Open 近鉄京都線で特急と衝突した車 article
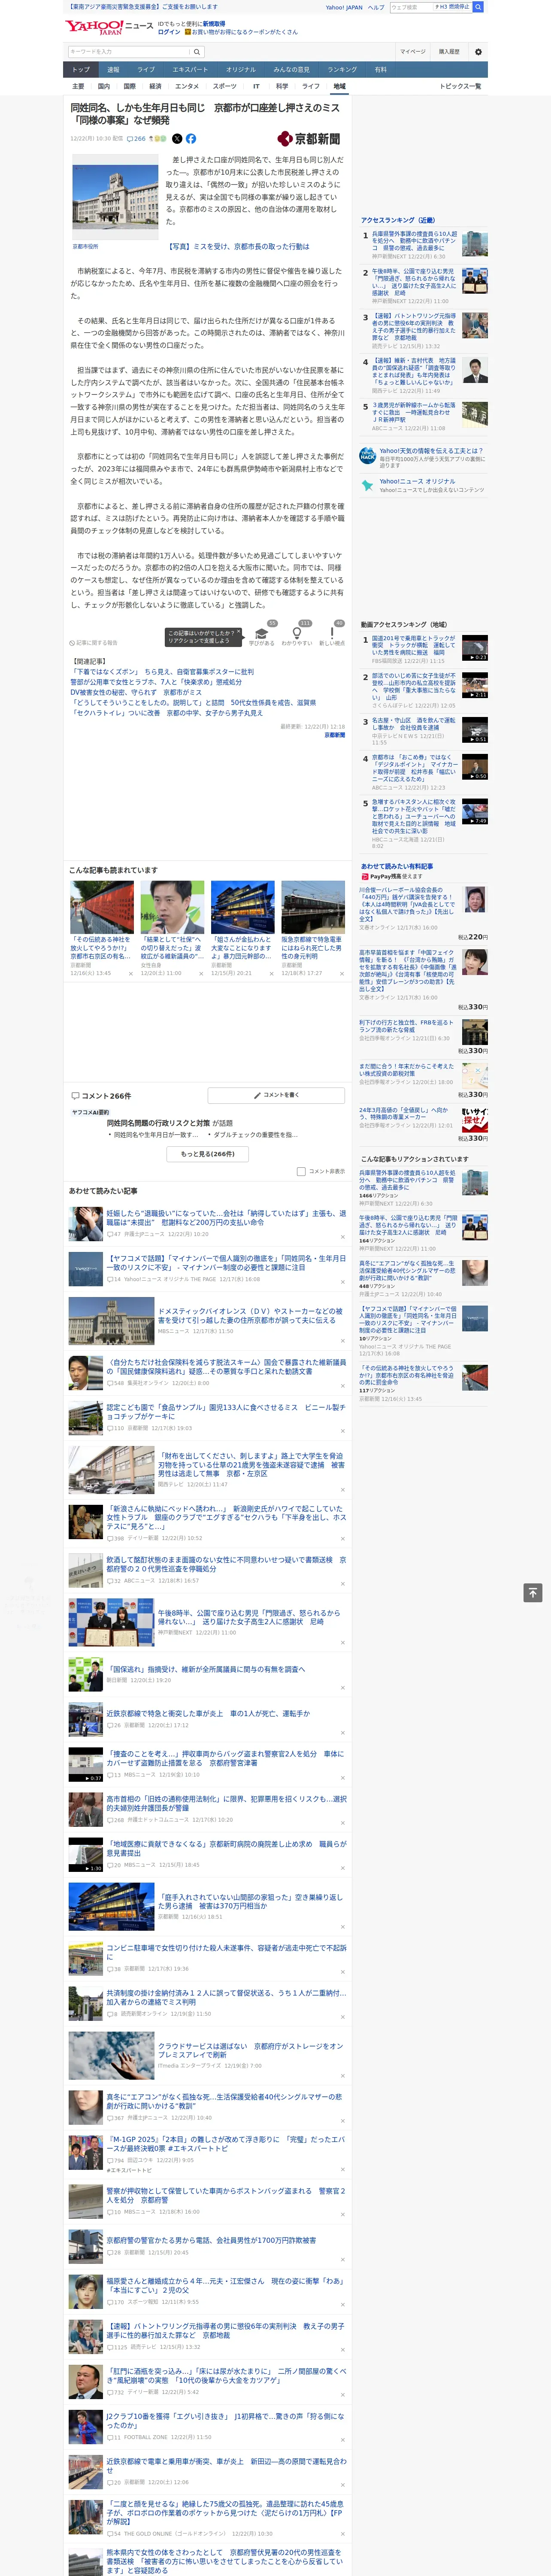This screenshot has width=551, height=2576. point(208,1714)
